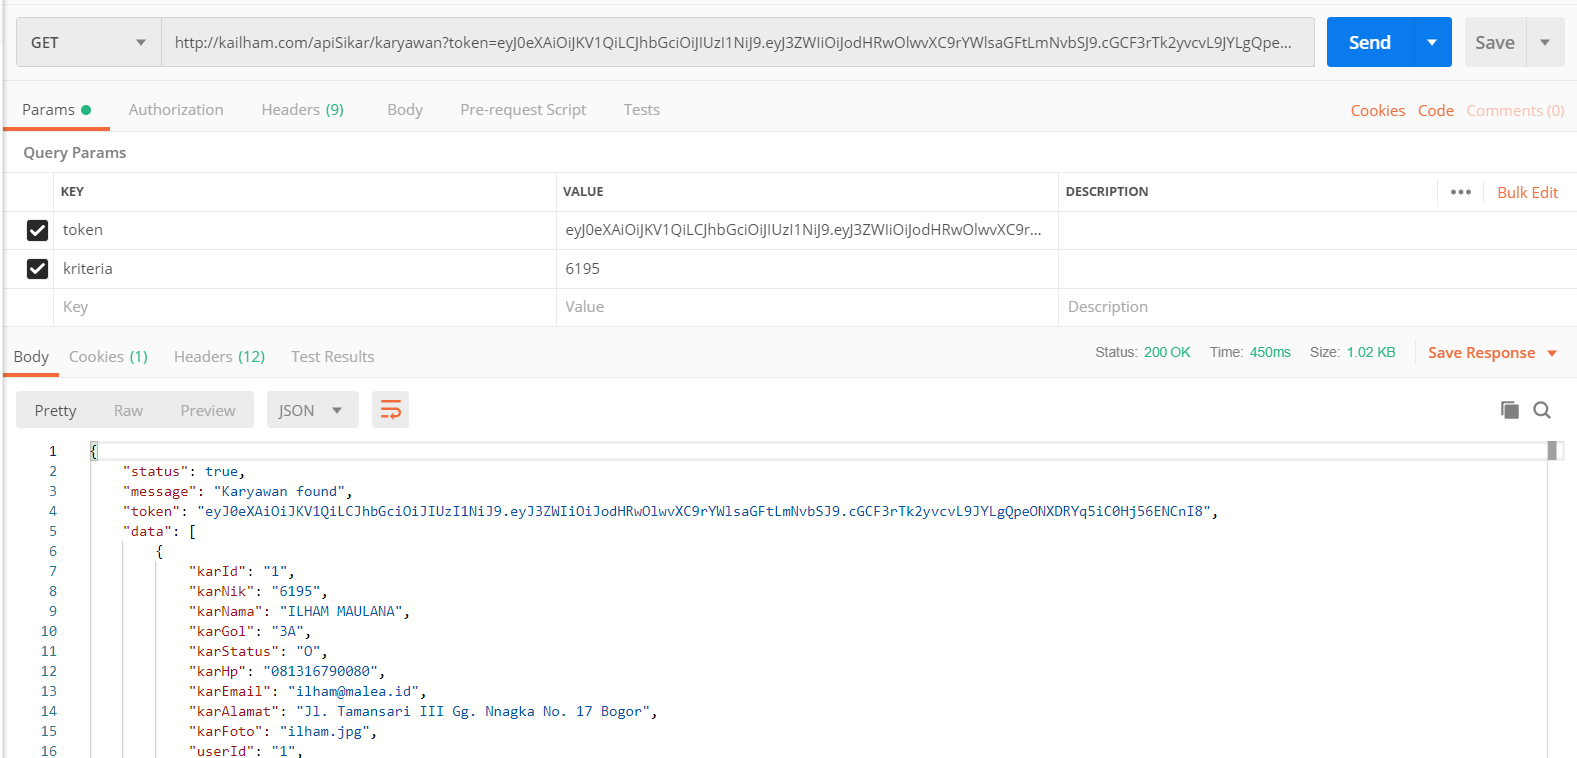Open the Save Response dropdown

1492,353
